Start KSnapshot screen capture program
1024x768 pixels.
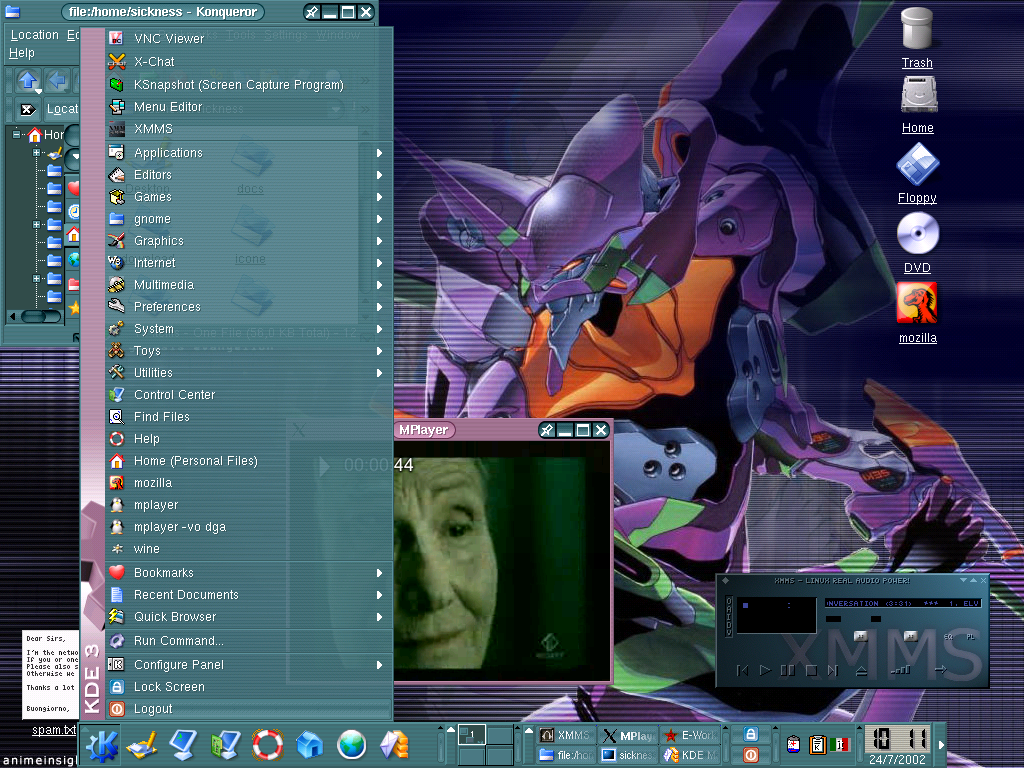248,84
